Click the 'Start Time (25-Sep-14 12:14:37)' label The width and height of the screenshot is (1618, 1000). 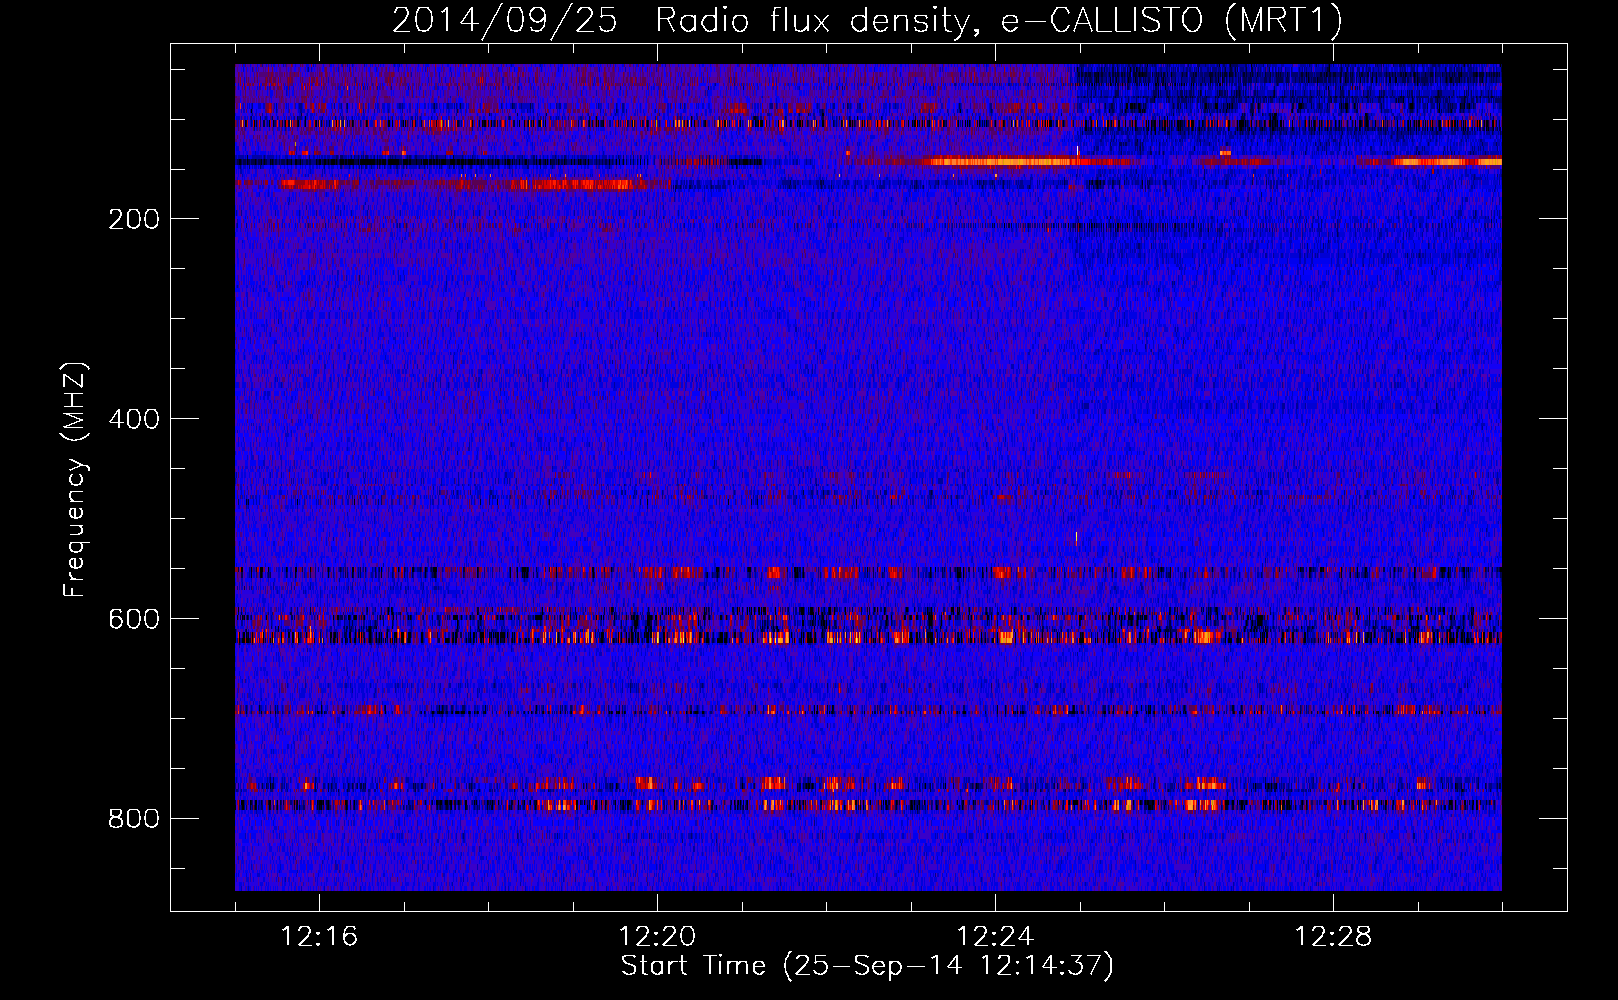click(867, 966)
